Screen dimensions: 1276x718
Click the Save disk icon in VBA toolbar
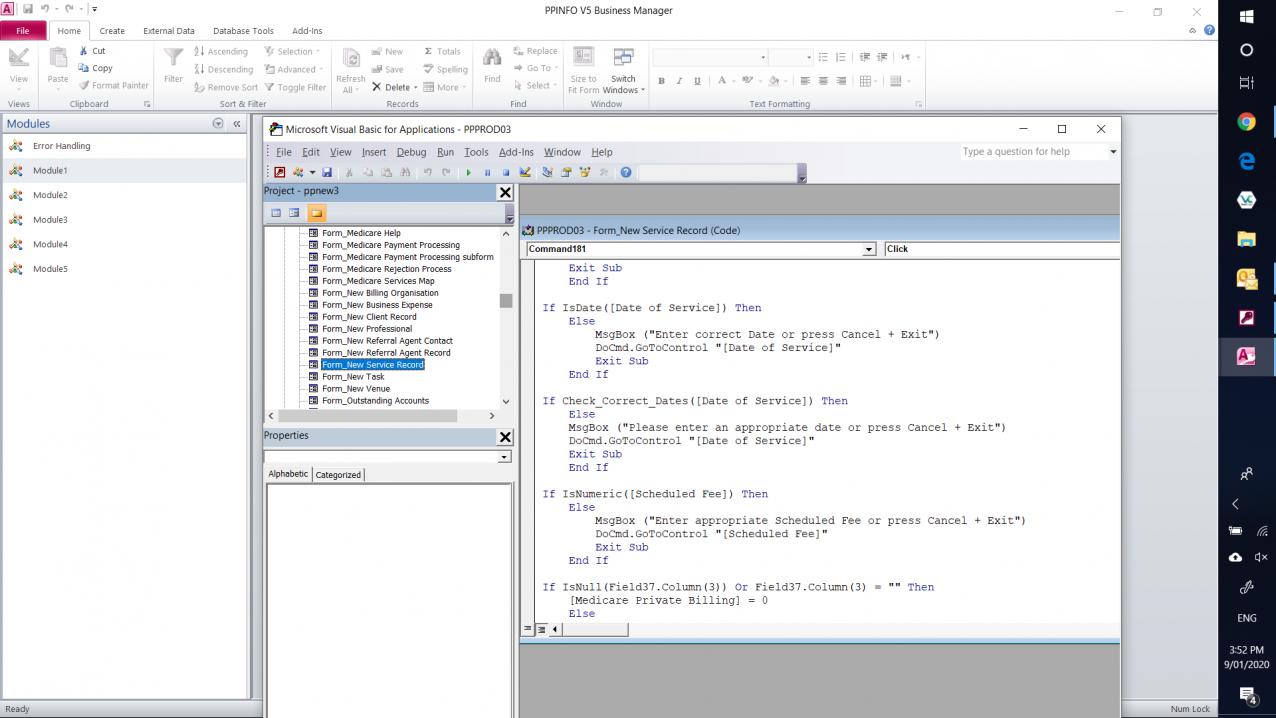coord(327,172)
